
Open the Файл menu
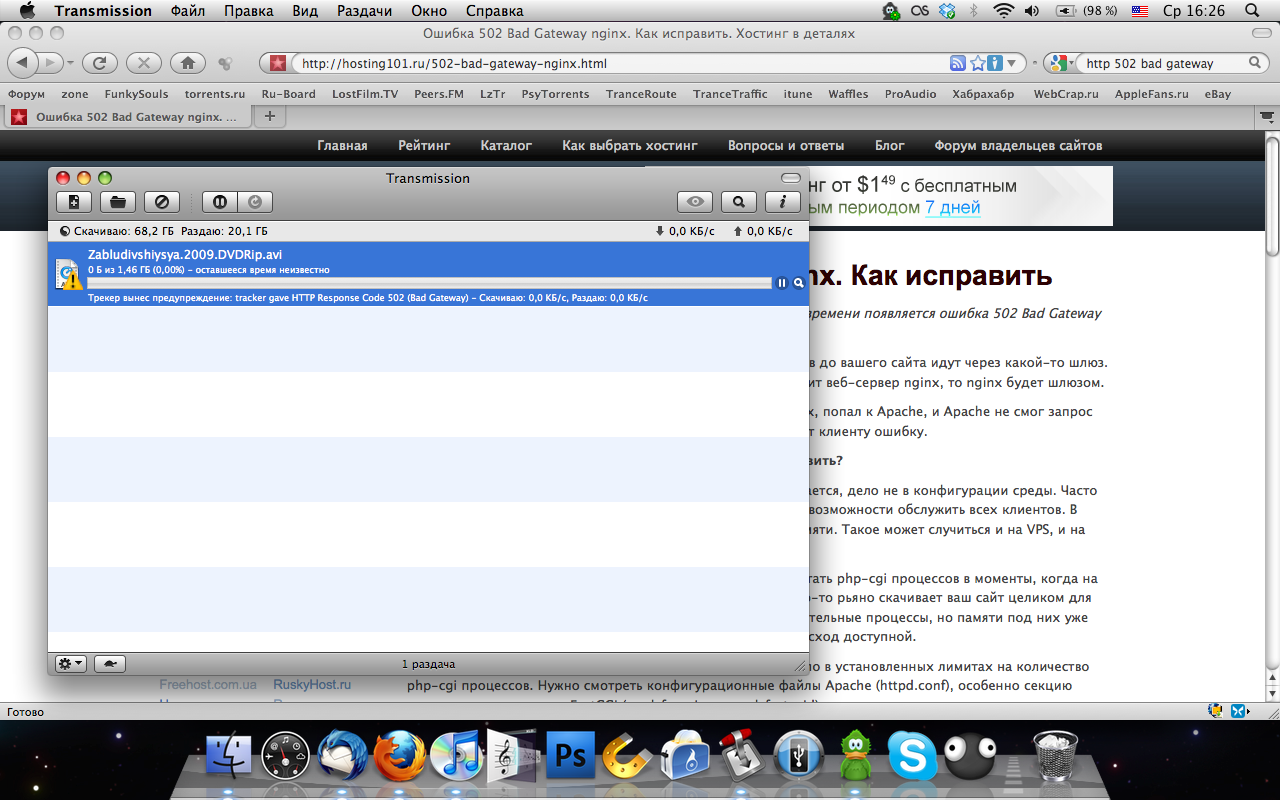pos(189,11)
